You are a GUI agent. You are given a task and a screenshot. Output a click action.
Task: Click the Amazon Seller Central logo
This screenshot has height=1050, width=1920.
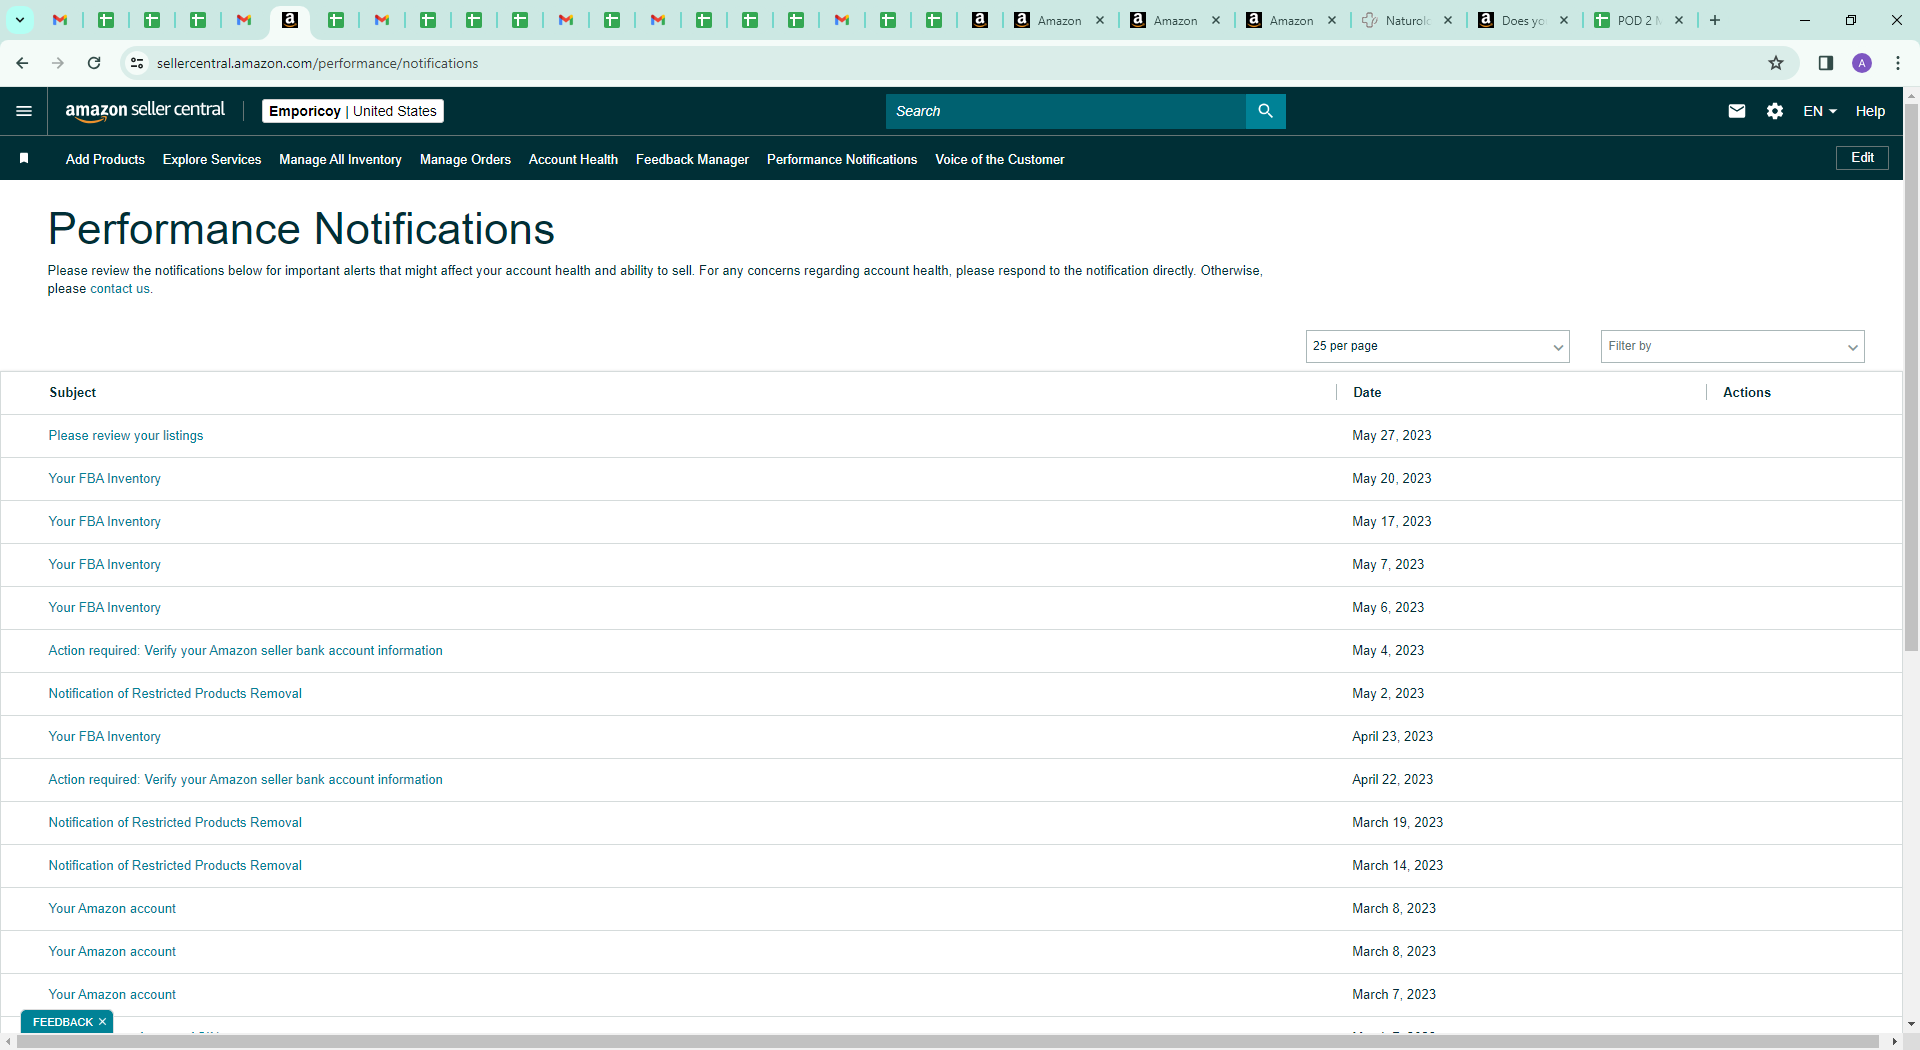(145, 111)
